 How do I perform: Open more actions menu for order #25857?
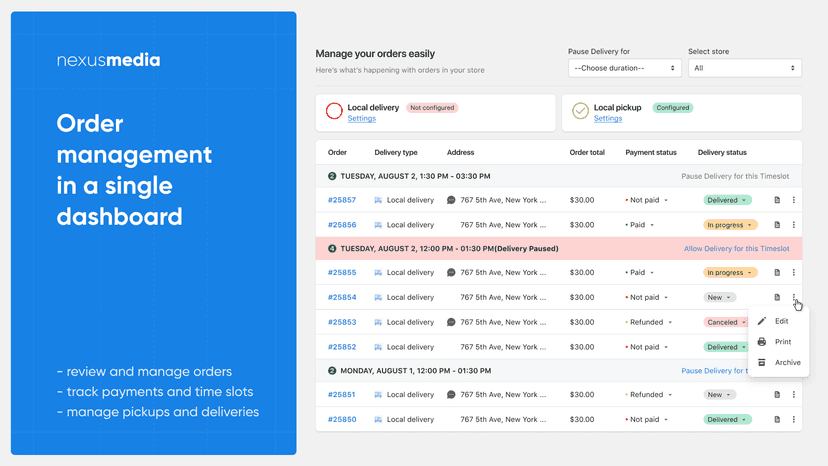tap(794, 200)
